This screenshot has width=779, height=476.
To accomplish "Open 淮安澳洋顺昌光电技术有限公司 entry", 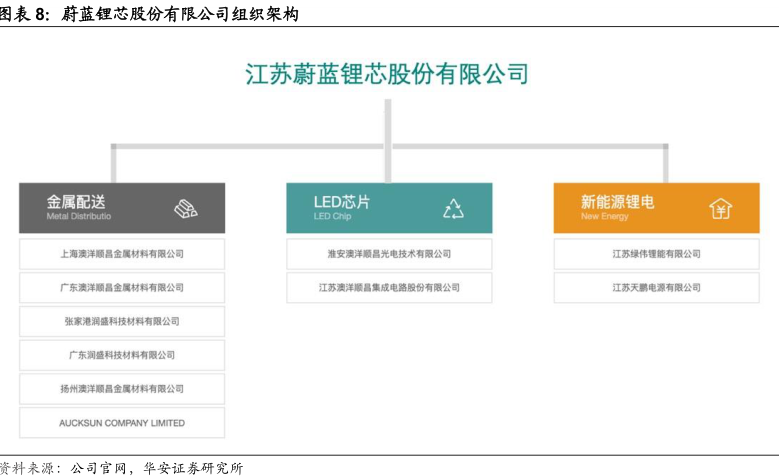I will coord(389,254).
